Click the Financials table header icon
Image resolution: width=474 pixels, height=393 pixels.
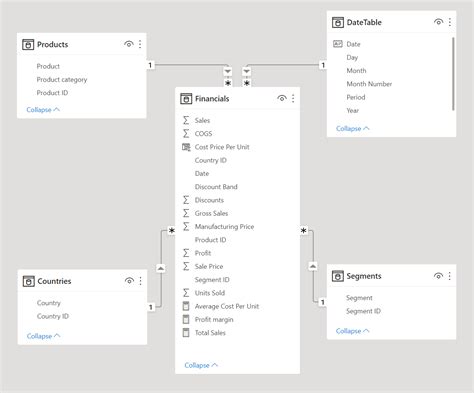click(x=186, y=99)
